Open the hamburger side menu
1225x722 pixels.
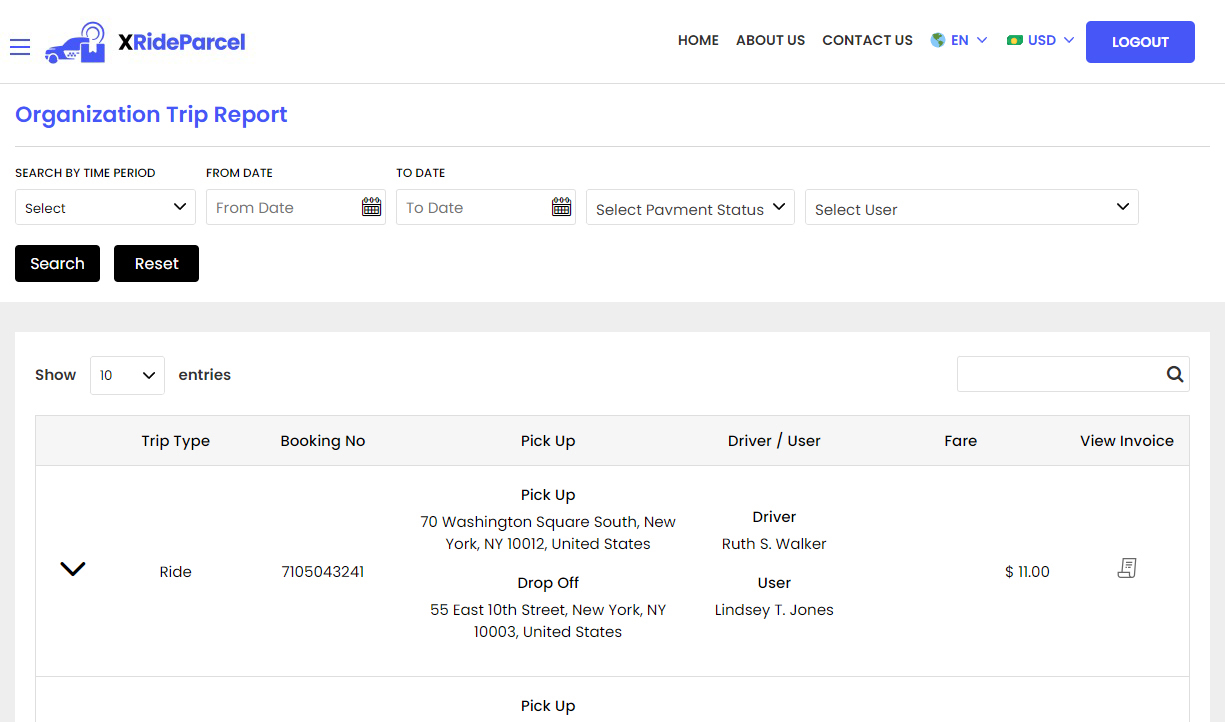pyautogui.click(x=20, y=47)
